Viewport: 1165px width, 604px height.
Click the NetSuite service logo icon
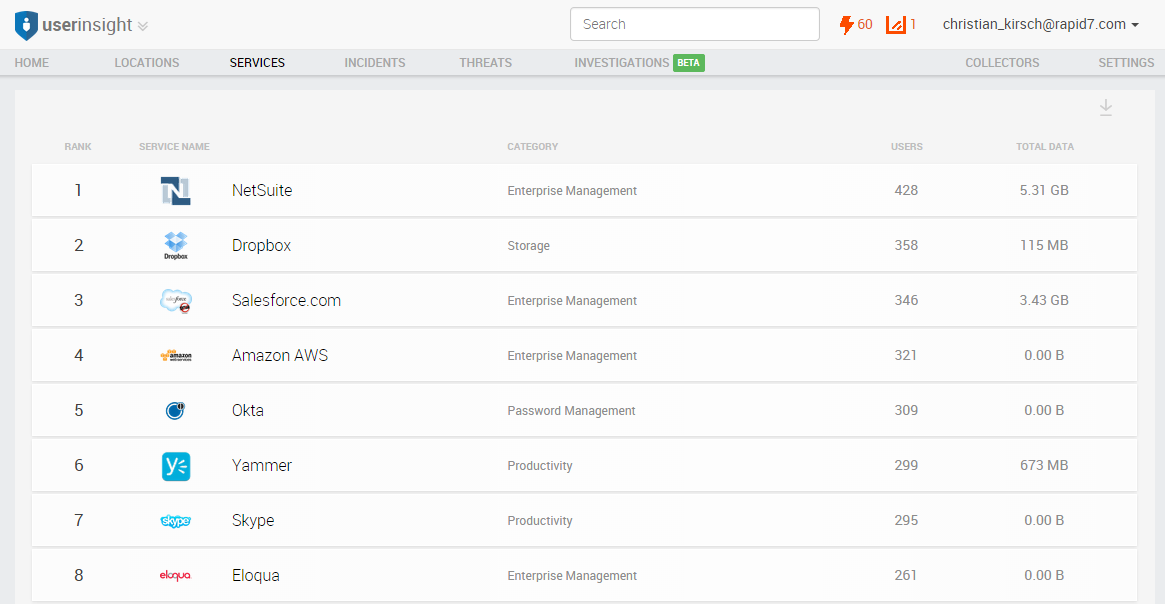tap(176, 191)
